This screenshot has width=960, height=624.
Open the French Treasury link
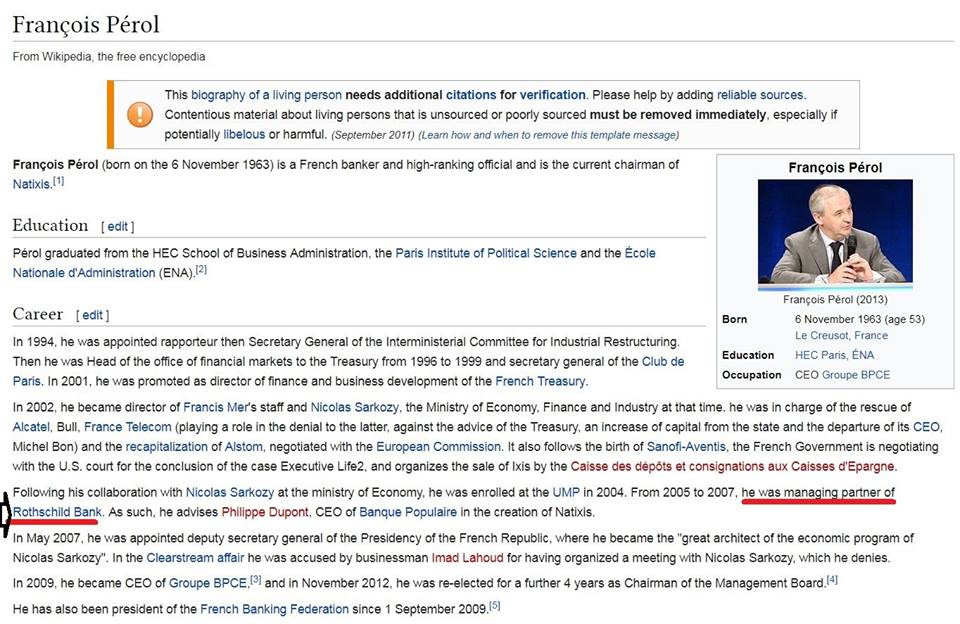coord(540,381)
